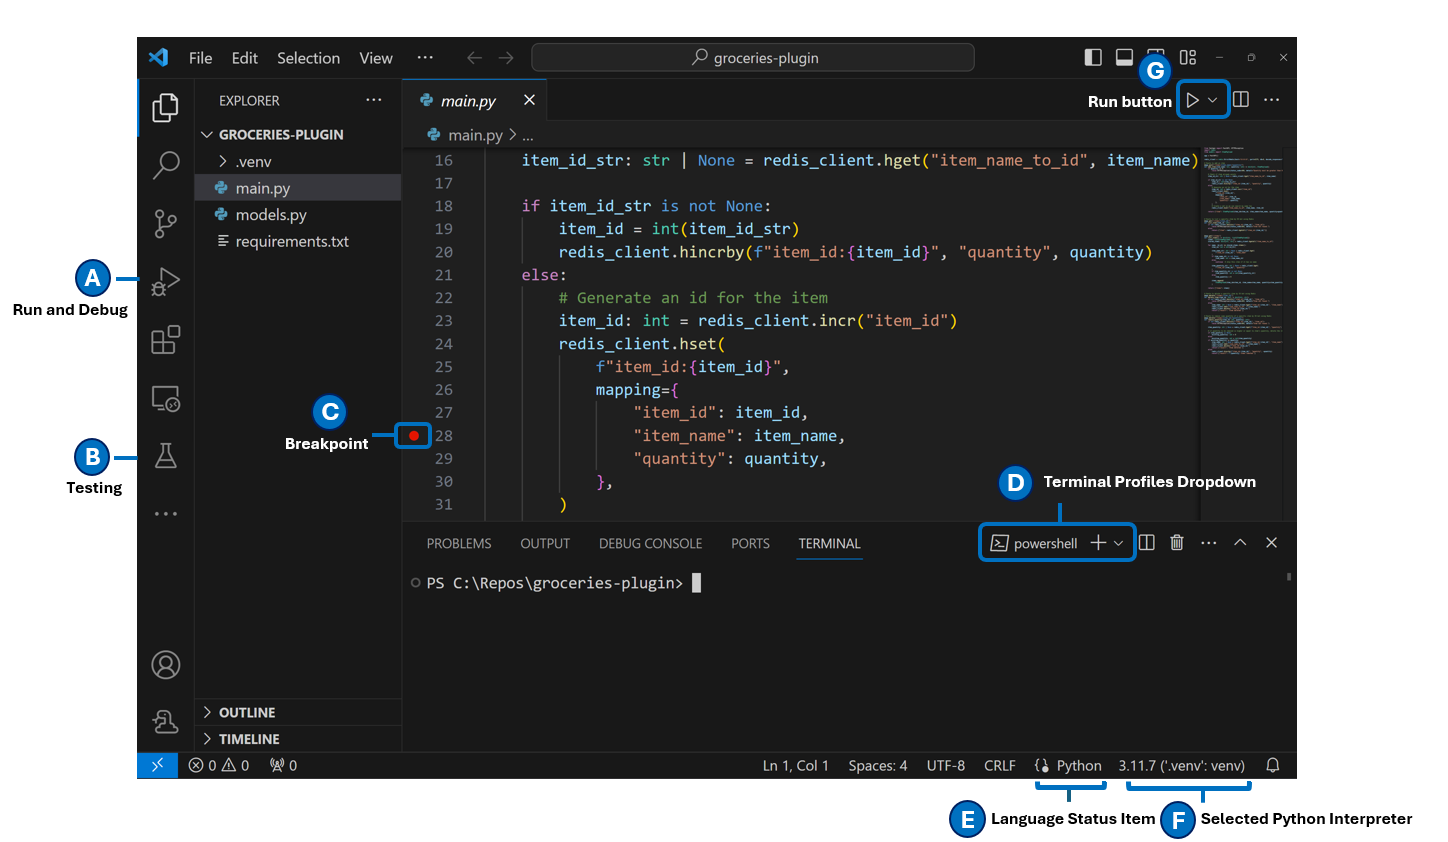Toggle the Primary Side Bar visibility

1092,57
